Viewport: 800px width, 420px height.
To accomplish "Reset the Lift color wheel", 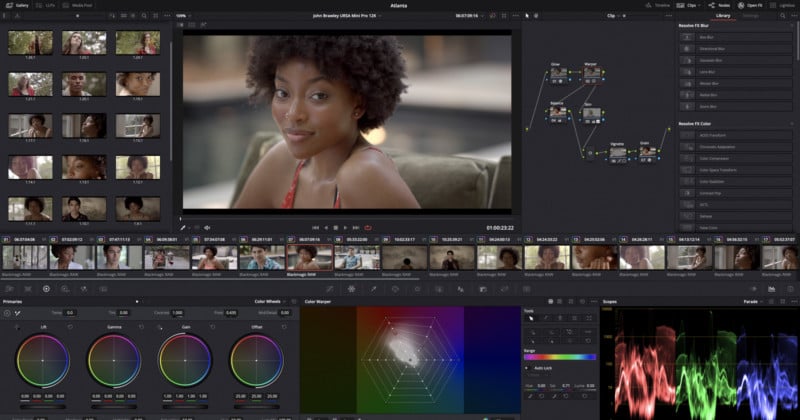I will pos(70,327).
